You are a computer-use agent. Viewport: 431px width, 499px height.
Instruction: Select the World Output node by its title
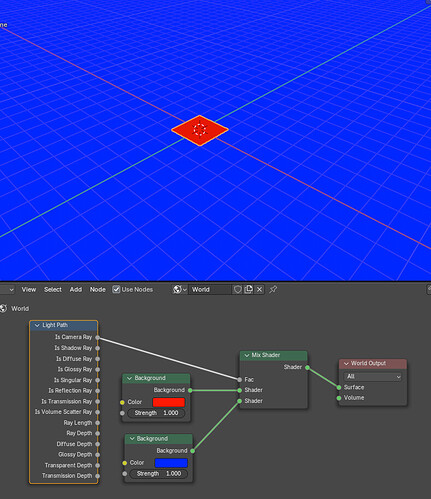tap(368, 363)
